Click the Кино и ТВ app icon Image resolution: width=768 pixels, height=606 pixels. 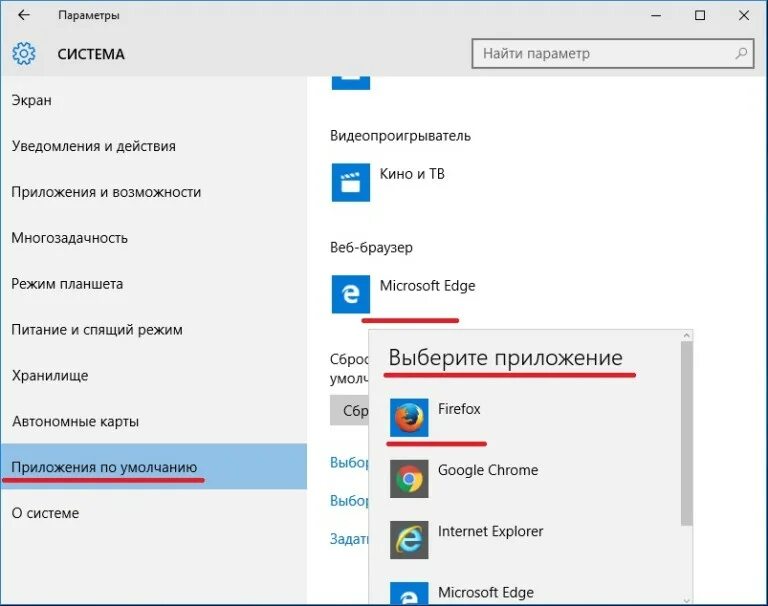(x=351, y=182)
